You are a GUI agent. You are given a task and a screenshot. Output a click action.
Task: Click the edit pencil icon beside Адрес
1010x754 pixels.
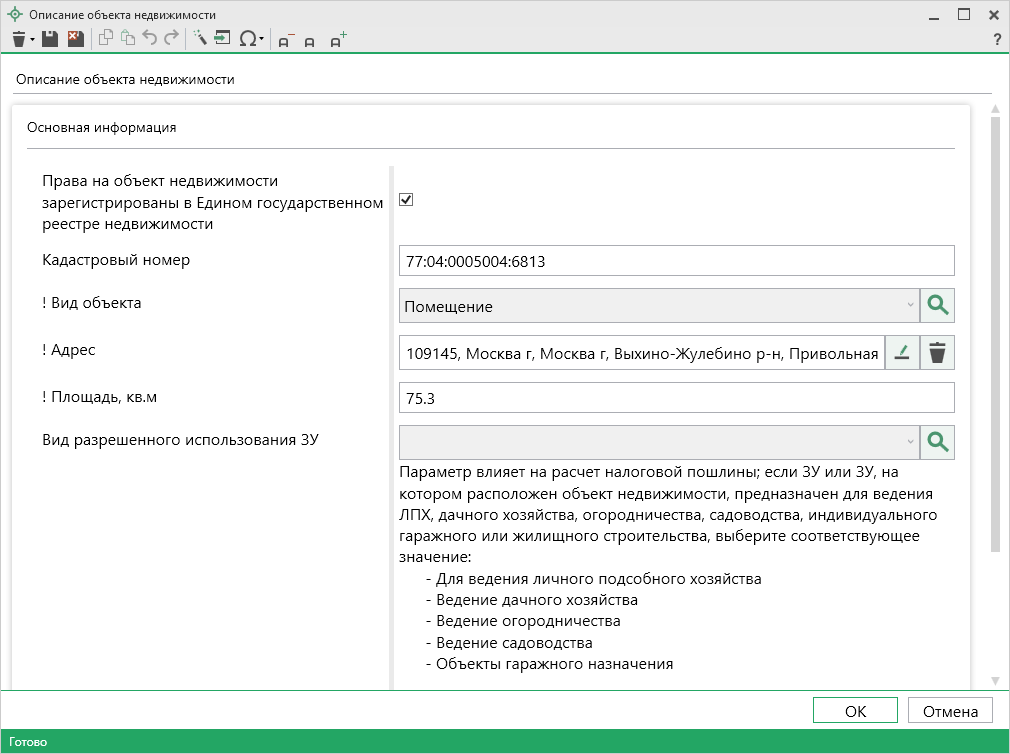(902, 353)
